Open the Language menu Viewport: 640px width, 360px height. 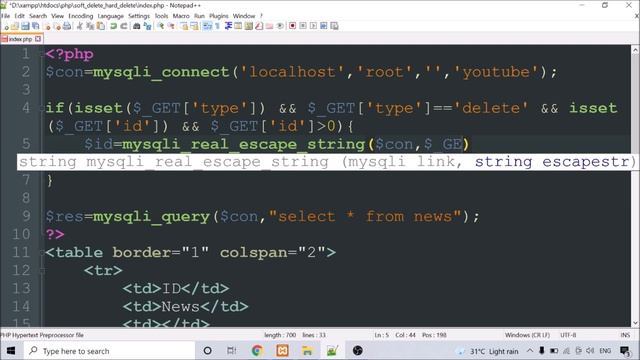(x=110, y=16)
